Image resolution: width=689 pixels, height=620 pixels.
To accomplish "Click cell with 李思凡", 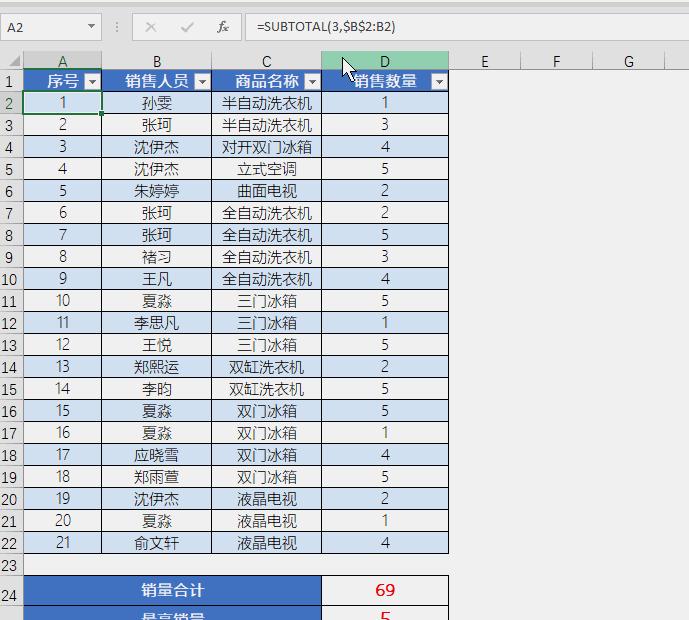I will pos(156,323).
